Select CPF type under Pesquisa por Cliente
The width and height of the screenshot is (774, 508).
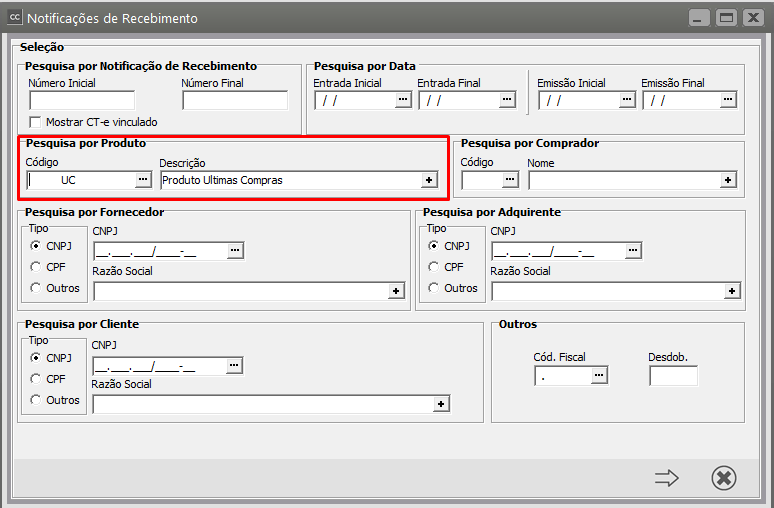point(37,379)
